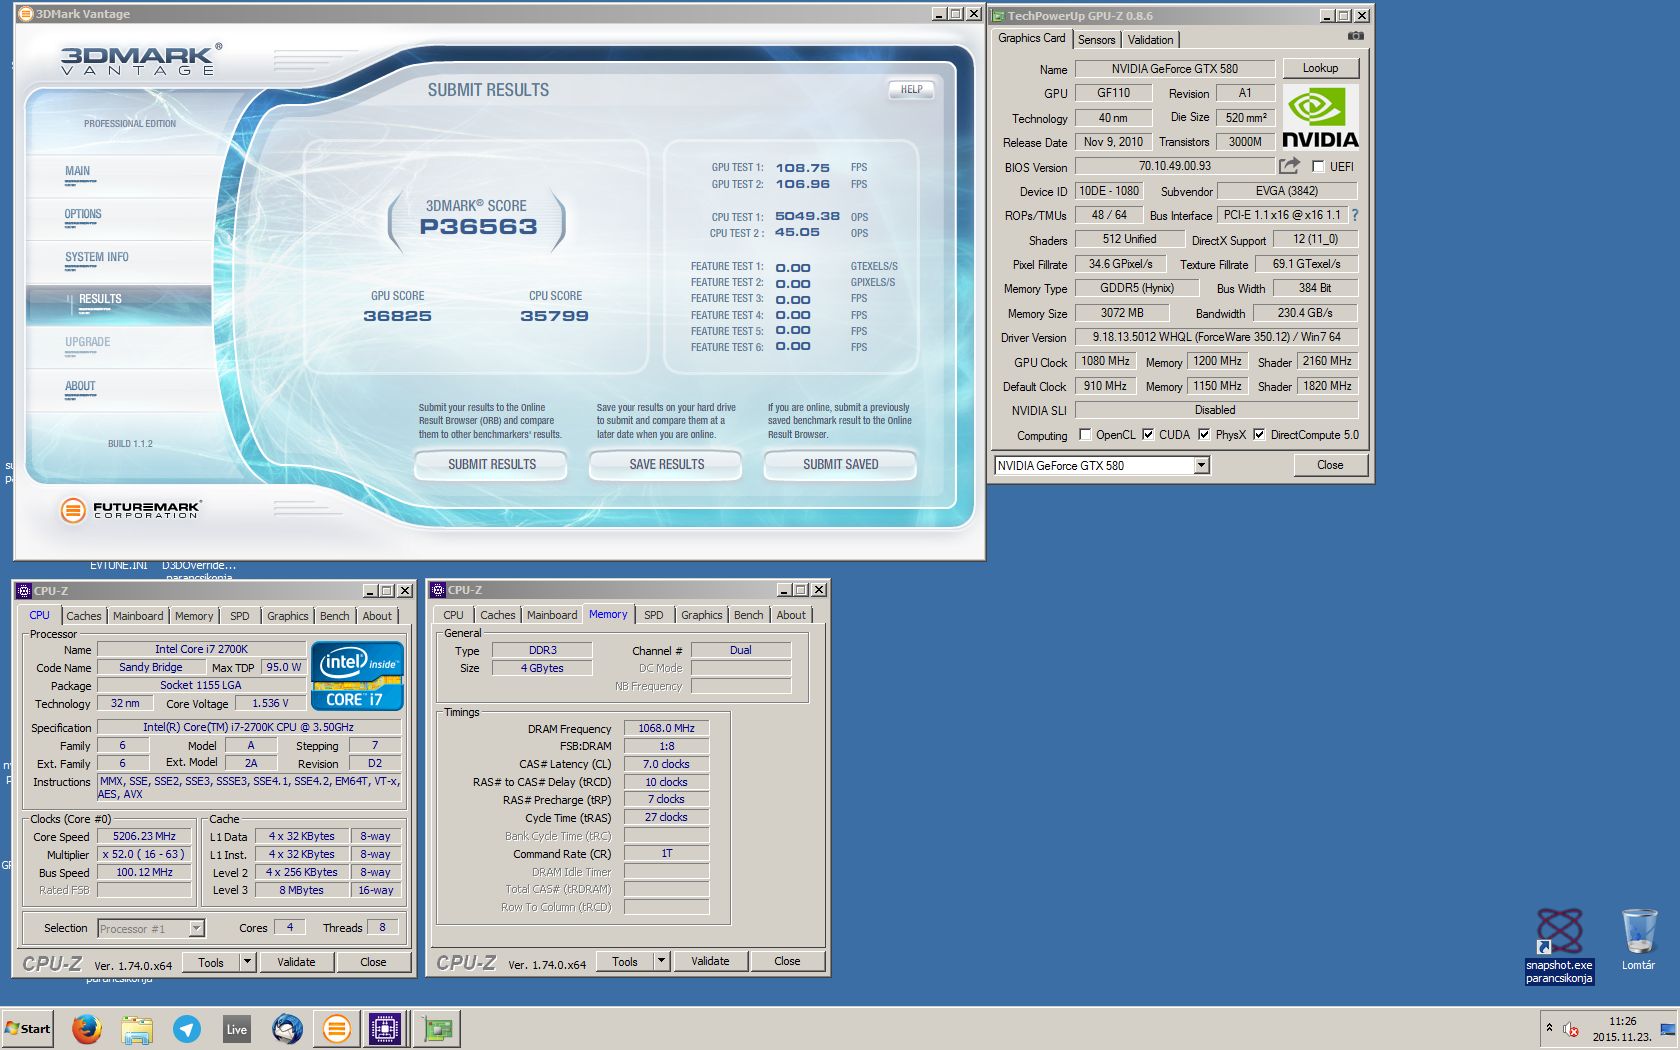
Task: Toggle the OpenCL checkbox
Action: click(x=1085, y=435)
